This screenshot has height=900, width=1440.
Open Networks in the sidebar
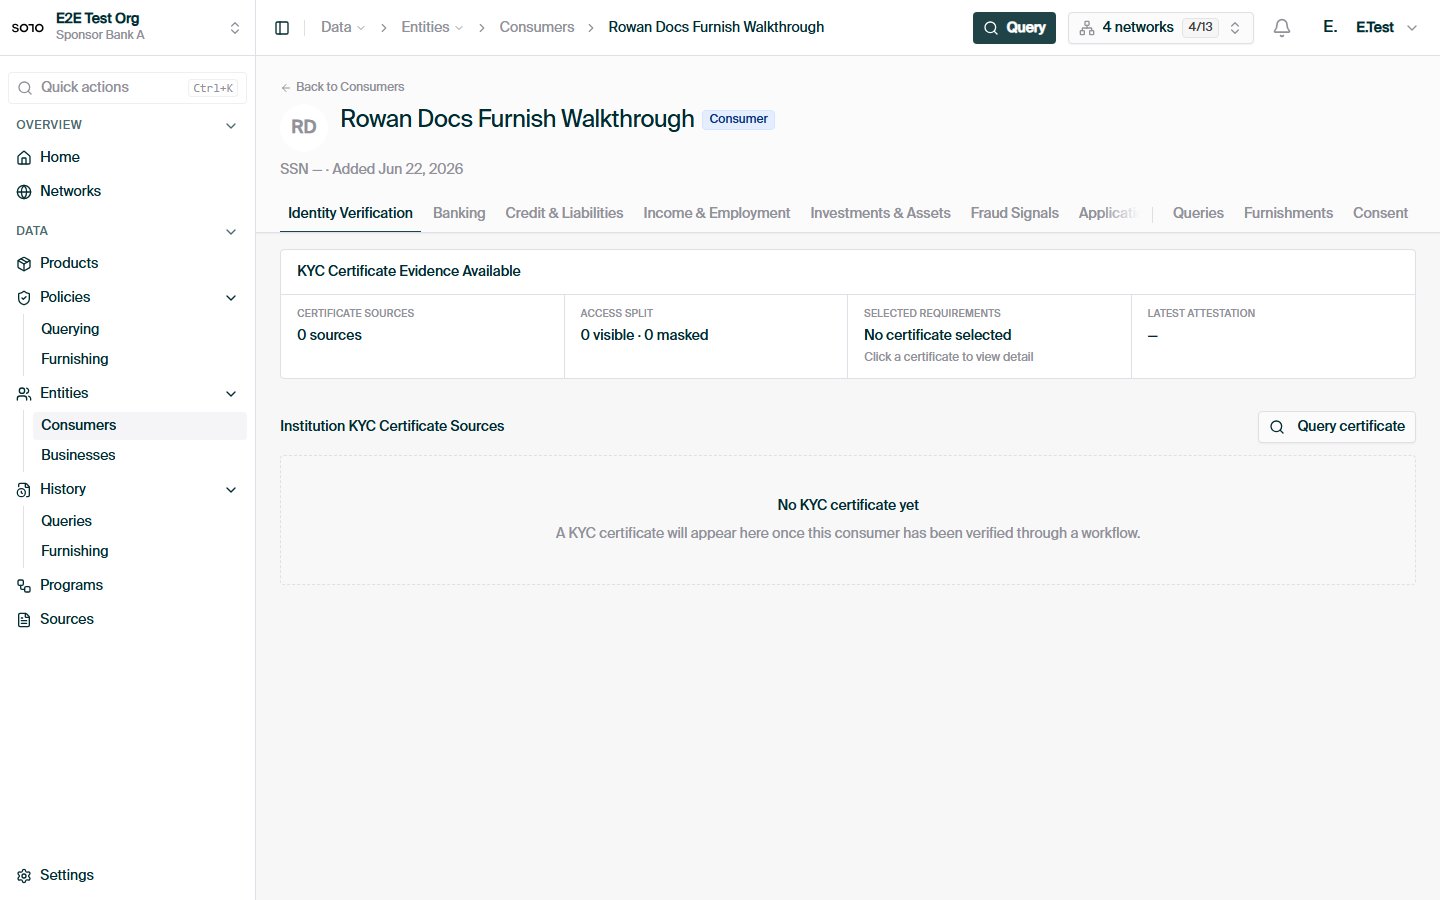128,192
